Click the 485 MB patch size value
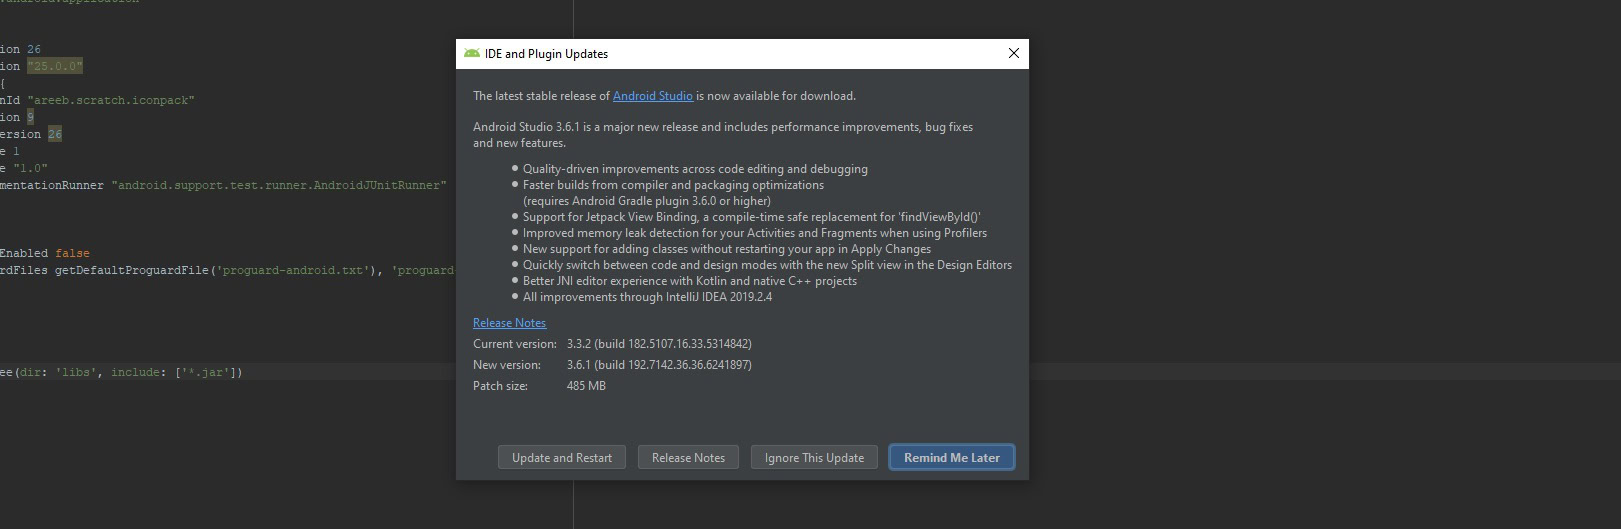 (586, 386)
